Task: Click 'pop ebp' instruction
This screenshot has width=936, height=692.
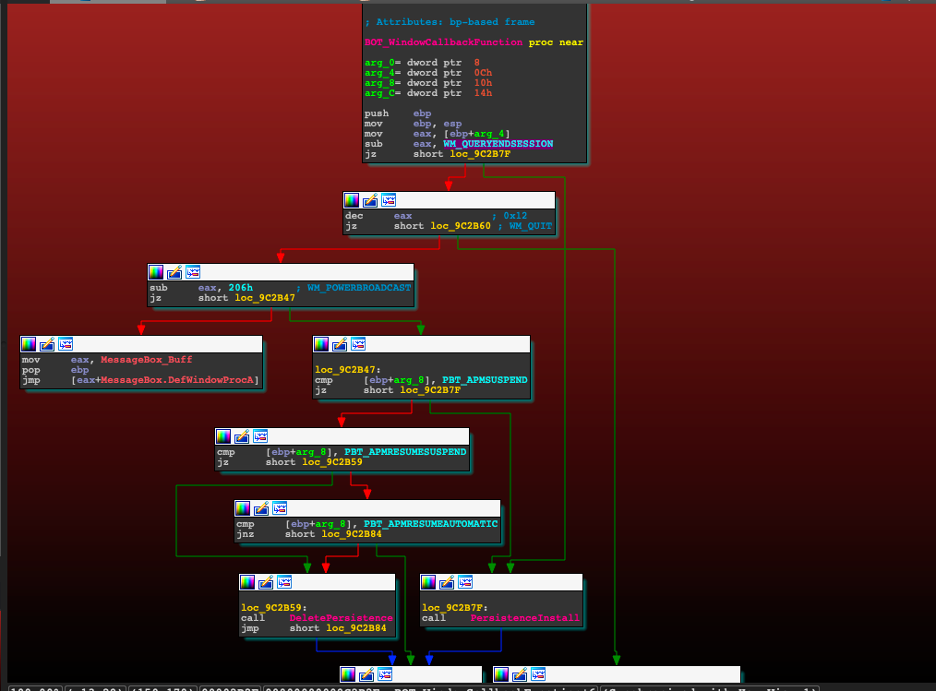Action: (x=56, y=370)
